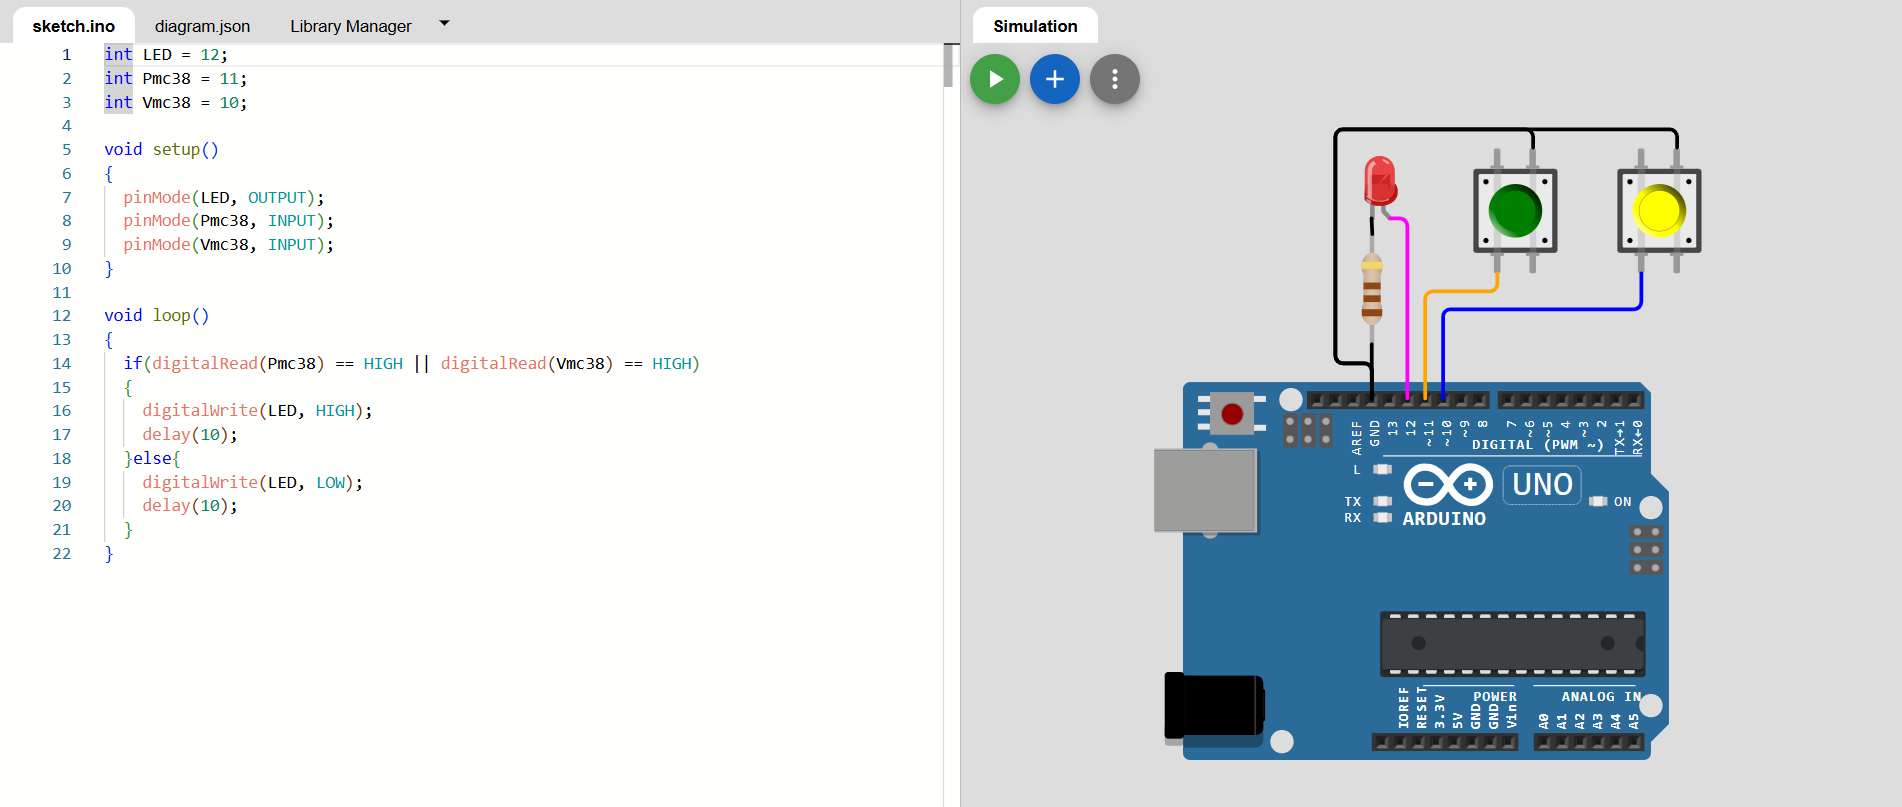The width and height of the screenshot is (1902, 807).
Task: Select the Simulation tab
Action: coord(1035,26)
